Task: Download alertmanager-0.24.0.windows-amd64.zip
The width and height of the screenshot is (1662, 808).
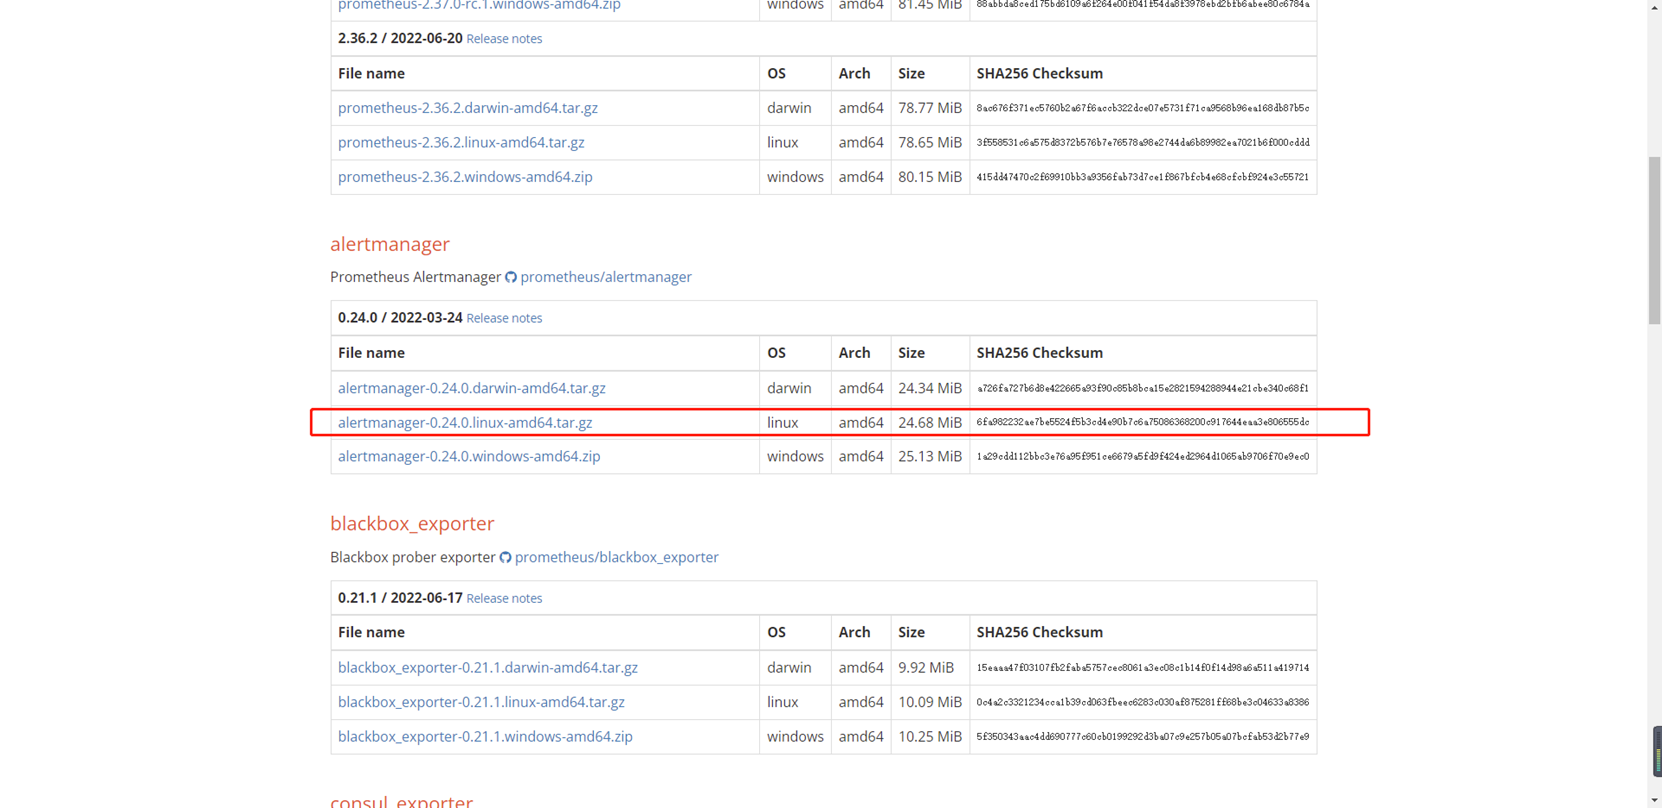Action: [x=469, y=456]
